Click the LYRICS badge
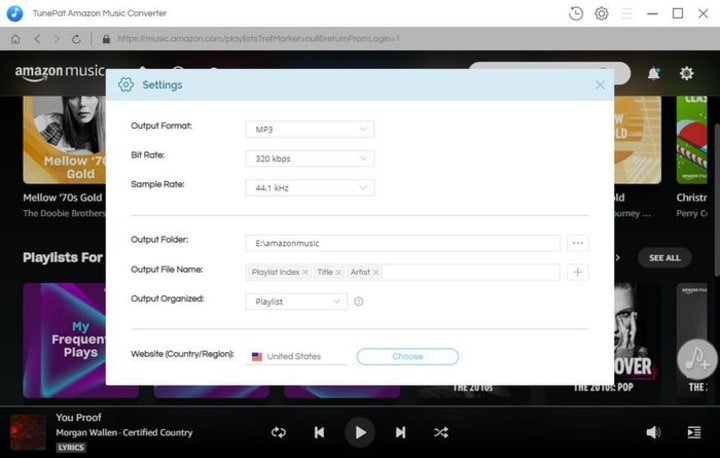Viewport: 720px width, 458px height. pyautogui.click(x=71, y=447)
